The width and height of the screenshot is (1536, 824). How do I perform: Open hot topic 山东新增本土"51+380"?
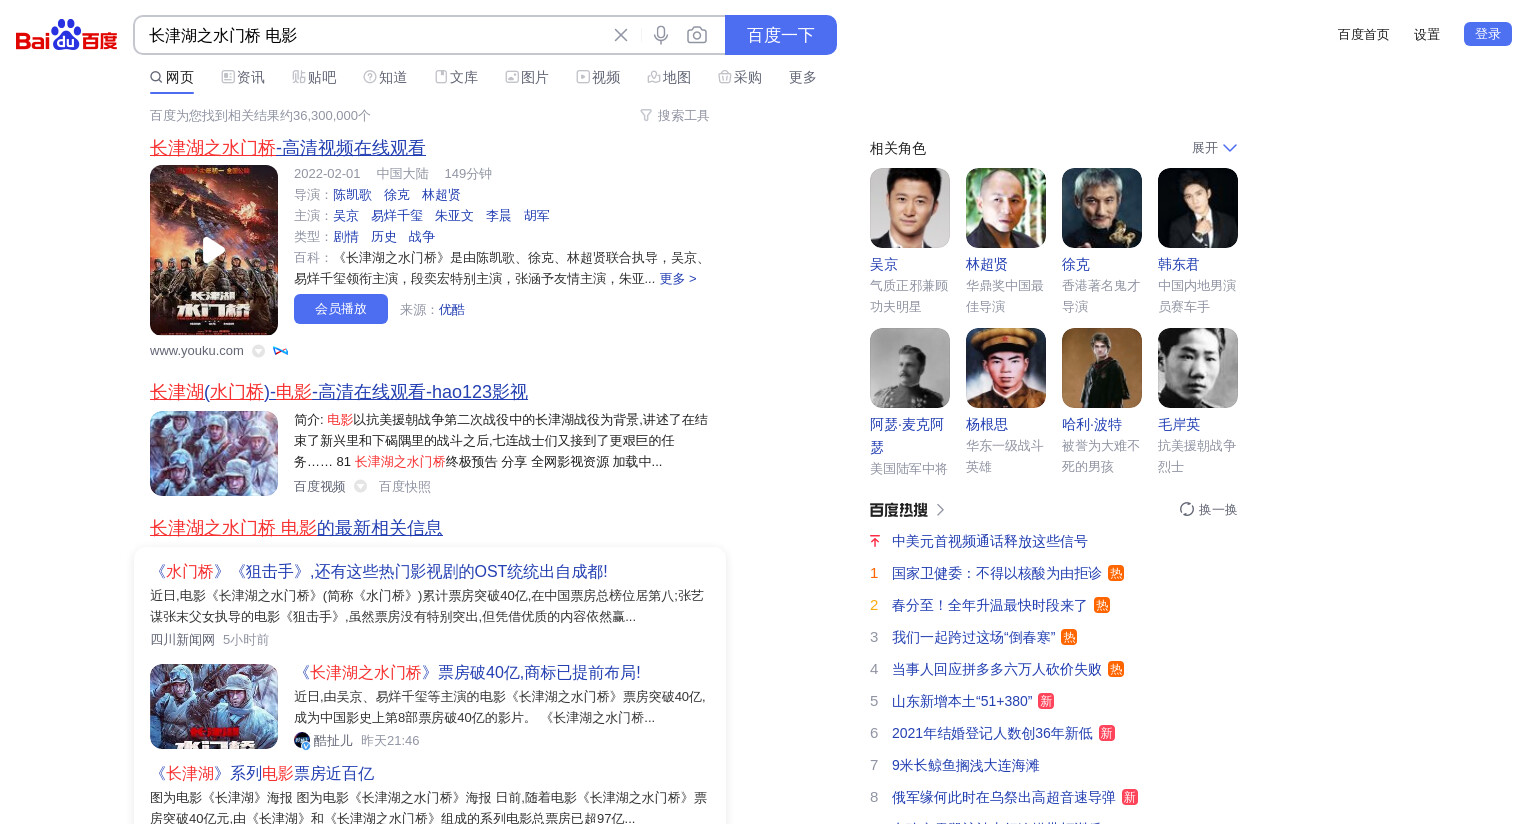962,701
